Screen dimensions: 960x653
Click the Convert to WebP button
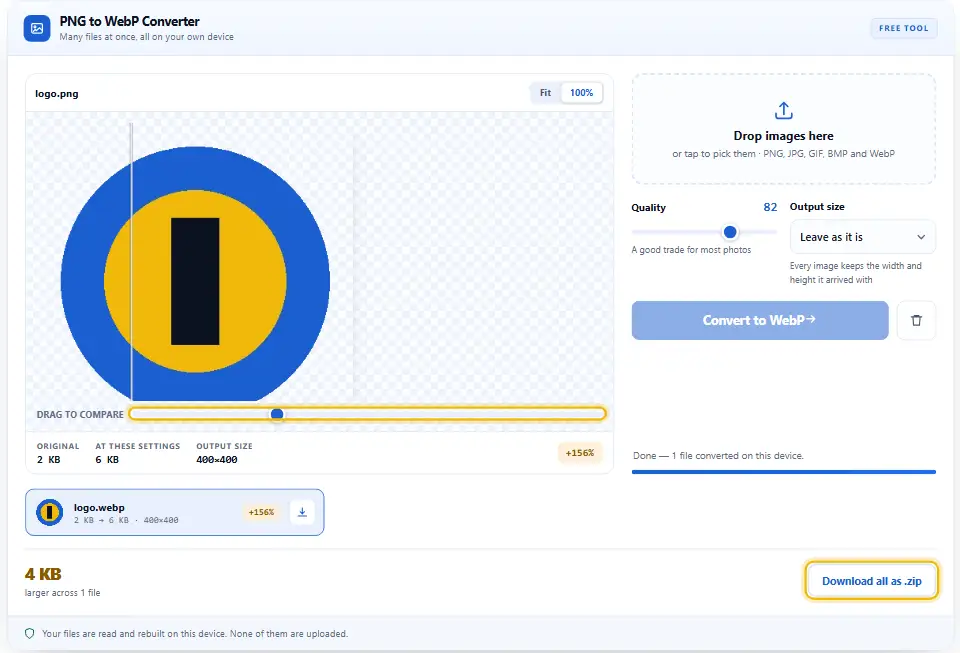(760, 320)
